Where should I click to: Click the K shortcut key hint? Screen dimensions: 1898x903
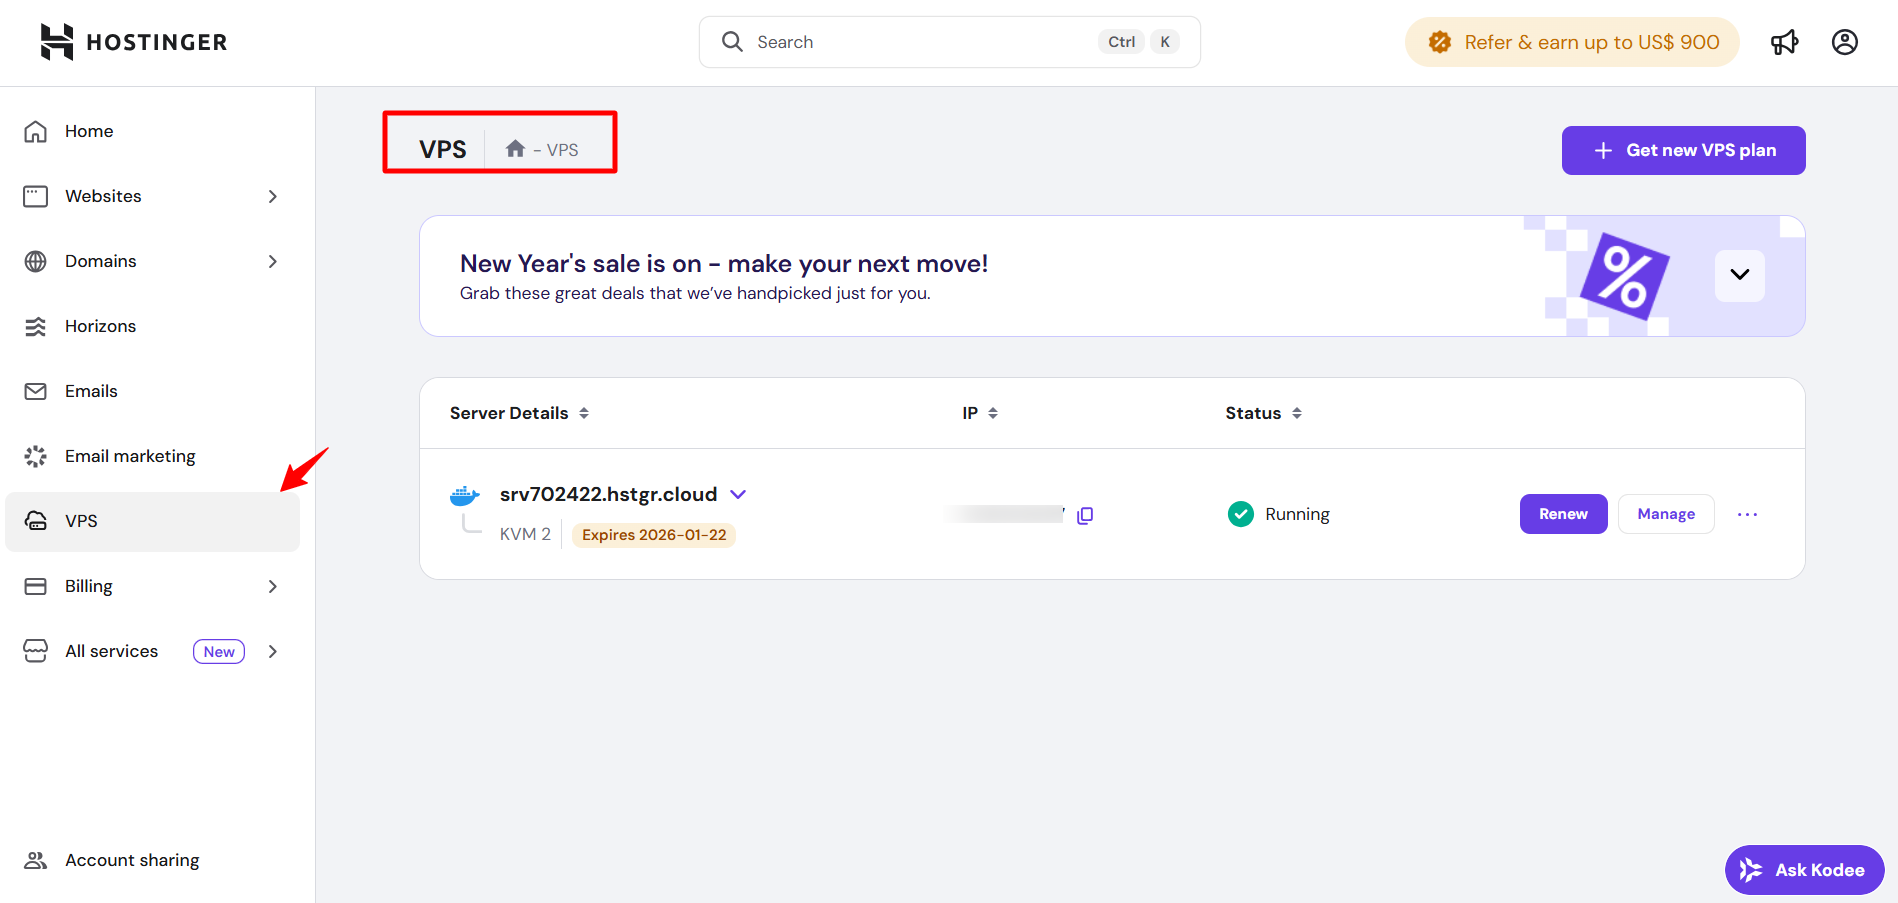tap(1165, 42)
